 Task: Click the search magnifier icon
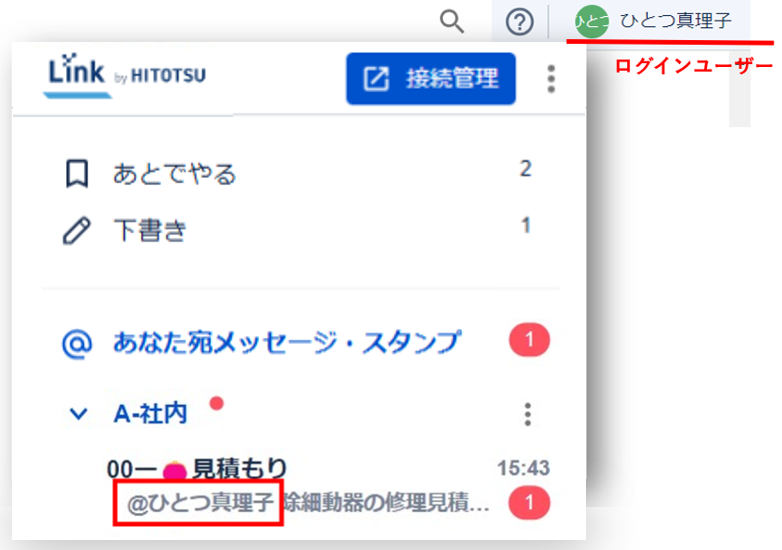tap(453, 20)
